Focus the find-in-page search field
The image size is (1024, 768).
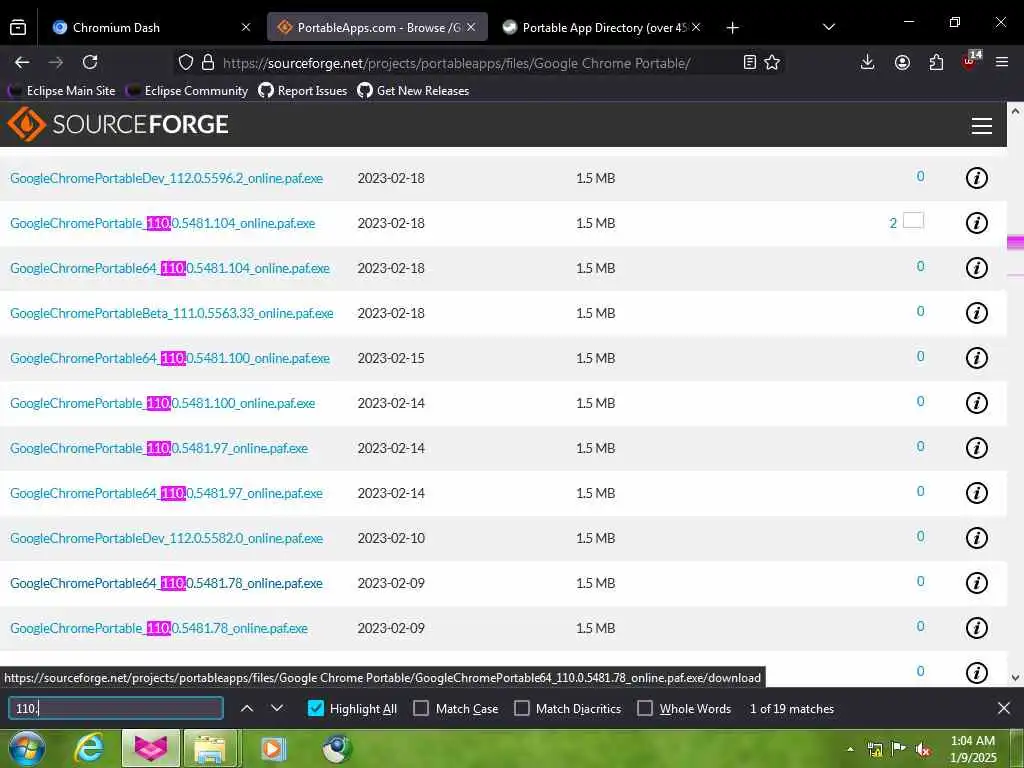(116, 708)
